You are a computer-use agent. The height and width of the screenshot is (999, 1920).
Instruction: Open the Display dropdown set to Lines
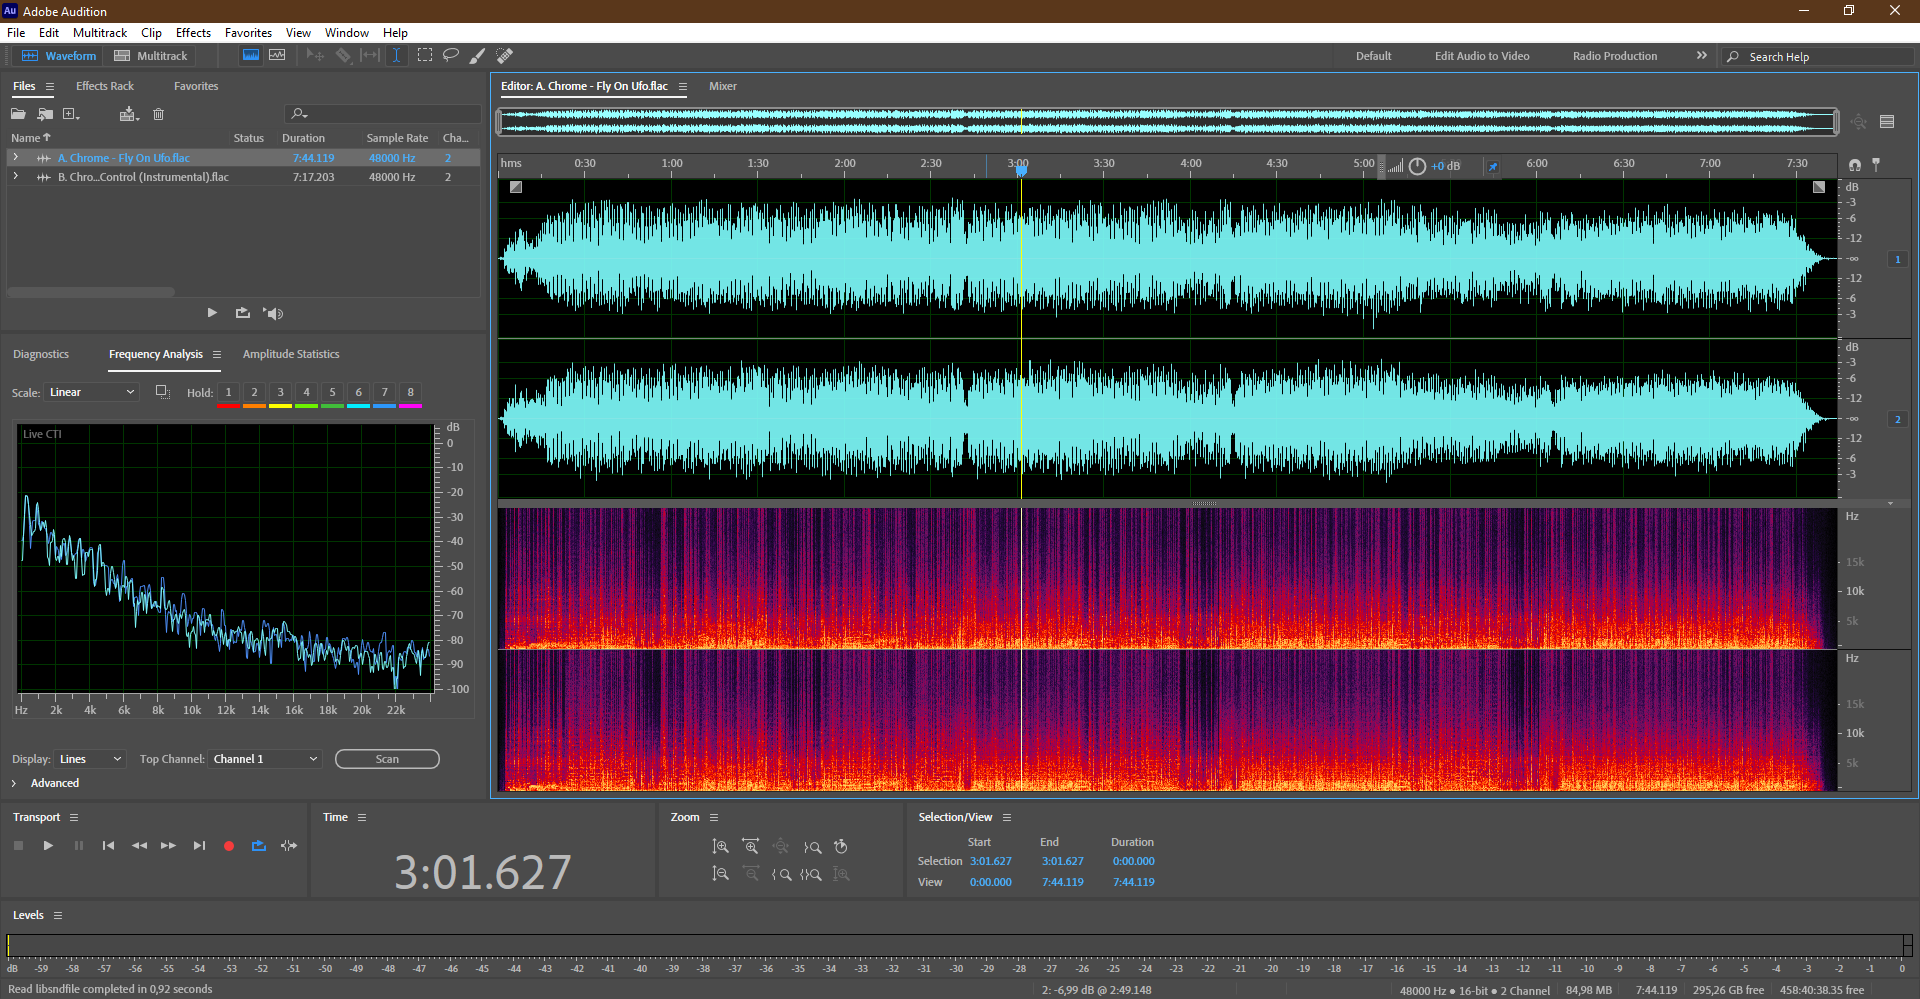[90, 759]
